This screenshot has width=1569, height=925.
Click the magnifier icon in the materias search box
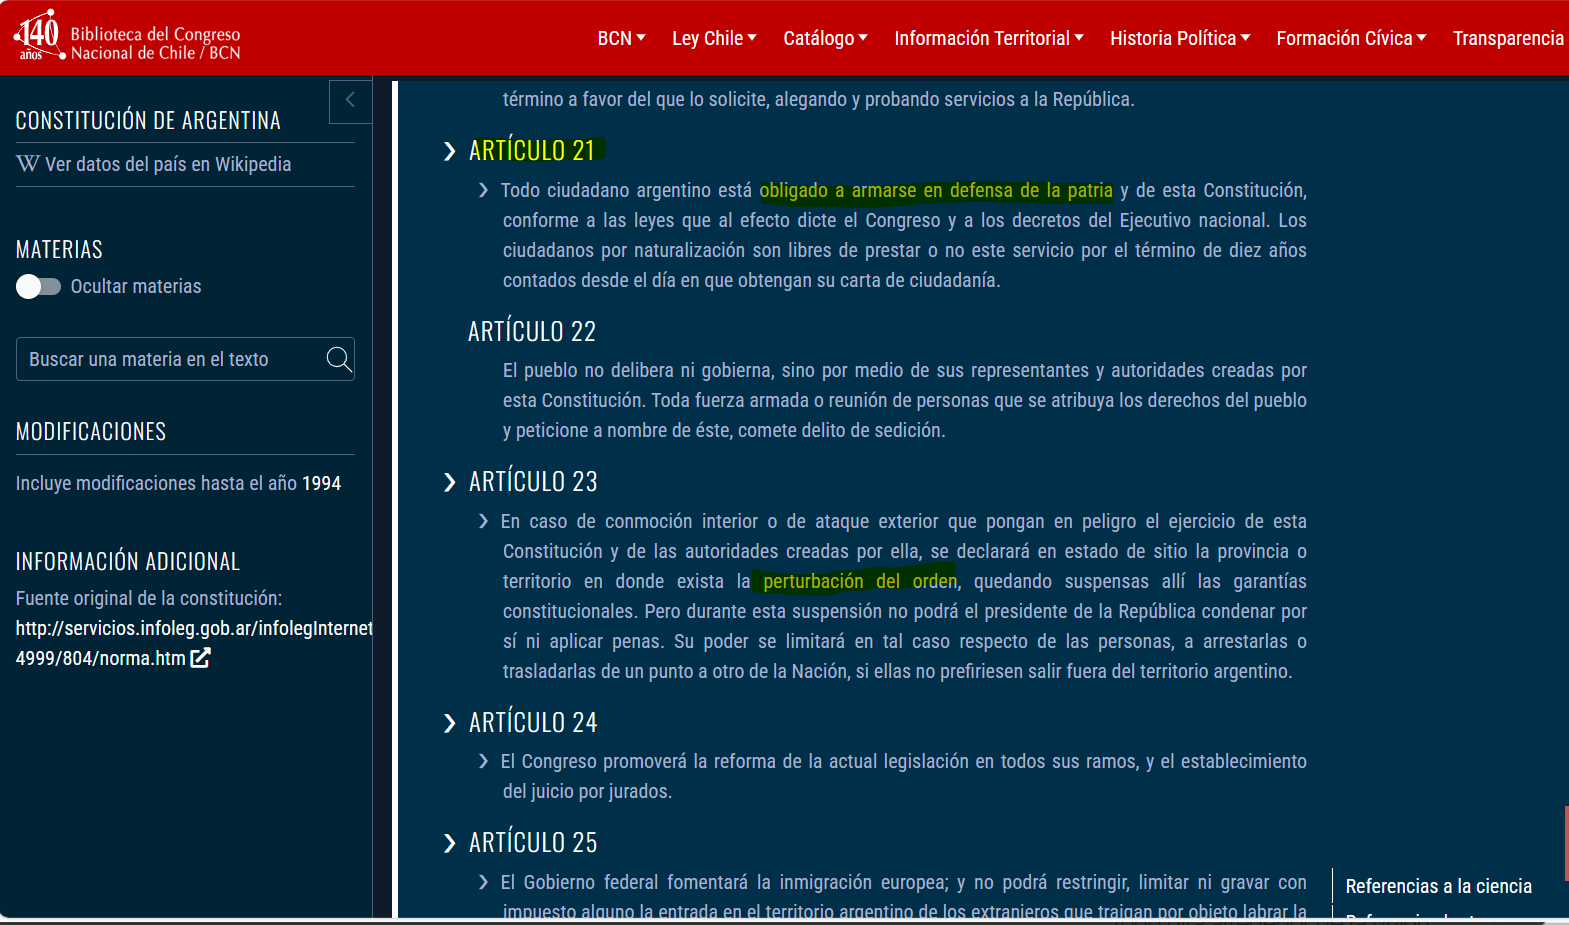click(x=339, y=359)
